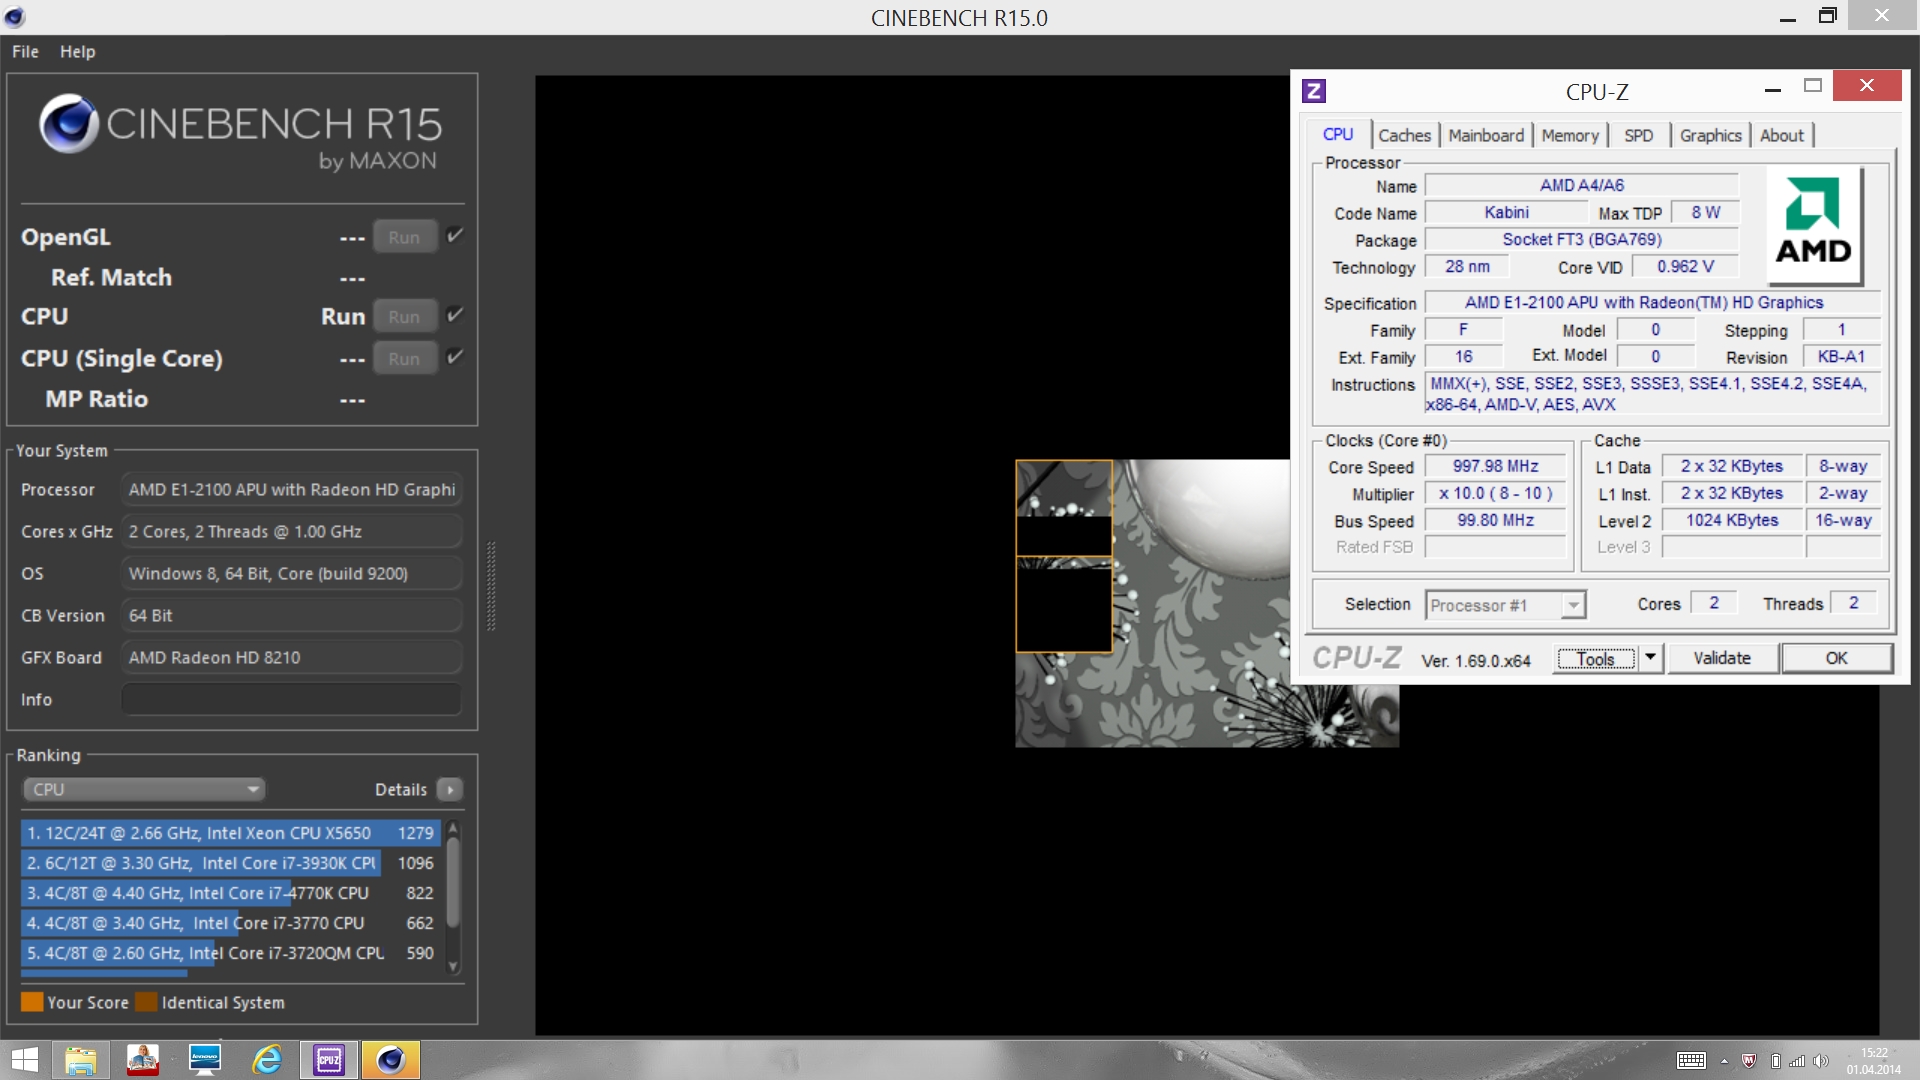Image resolution: width=1920 pixels, height=1080 pixels.
Task: Open Internet Explorer from the taskbar
Action: tap(267, 1060)
